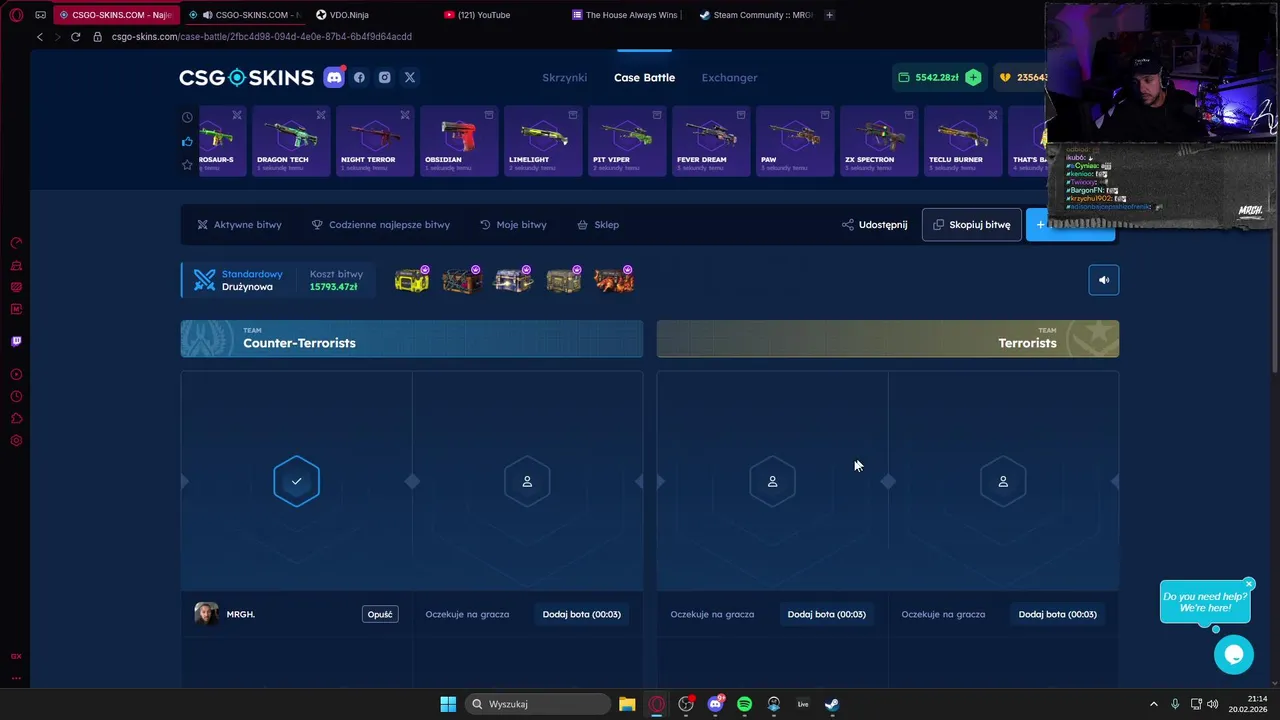Image resolution: width=1280 pixels, height=720 pixels.
Task: Click the checked hexagon player slot
Action: [x=296, y=481]
